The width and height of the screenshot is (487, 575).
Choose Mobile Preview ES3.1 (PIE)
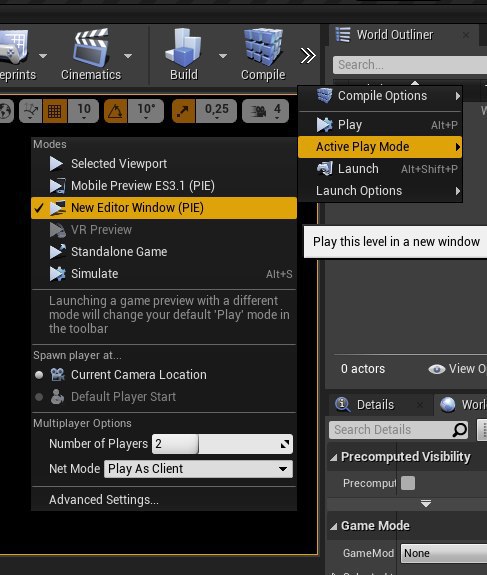(164, 186)
